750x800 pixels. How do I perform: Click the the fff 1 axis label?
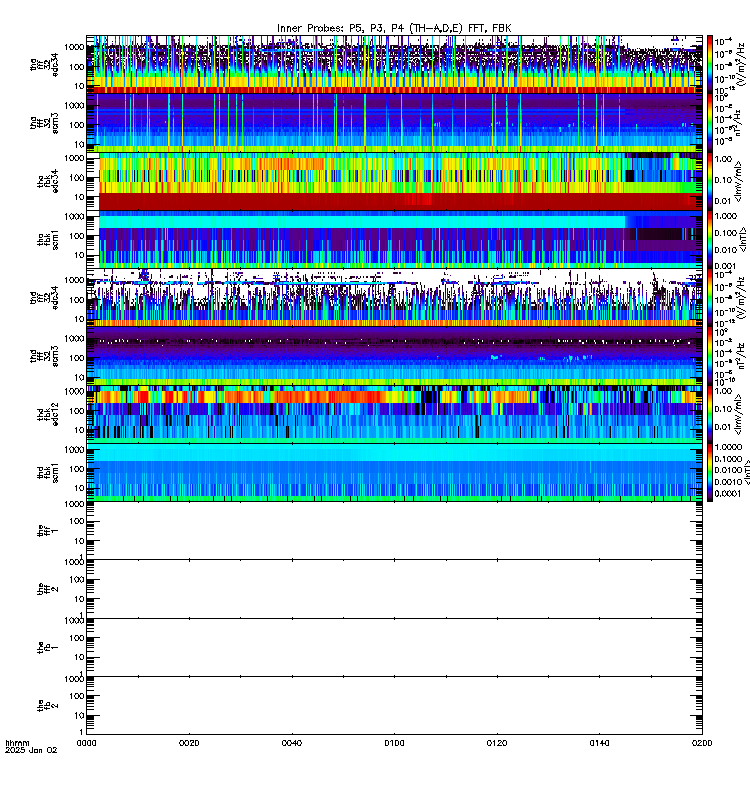(48, 530)
